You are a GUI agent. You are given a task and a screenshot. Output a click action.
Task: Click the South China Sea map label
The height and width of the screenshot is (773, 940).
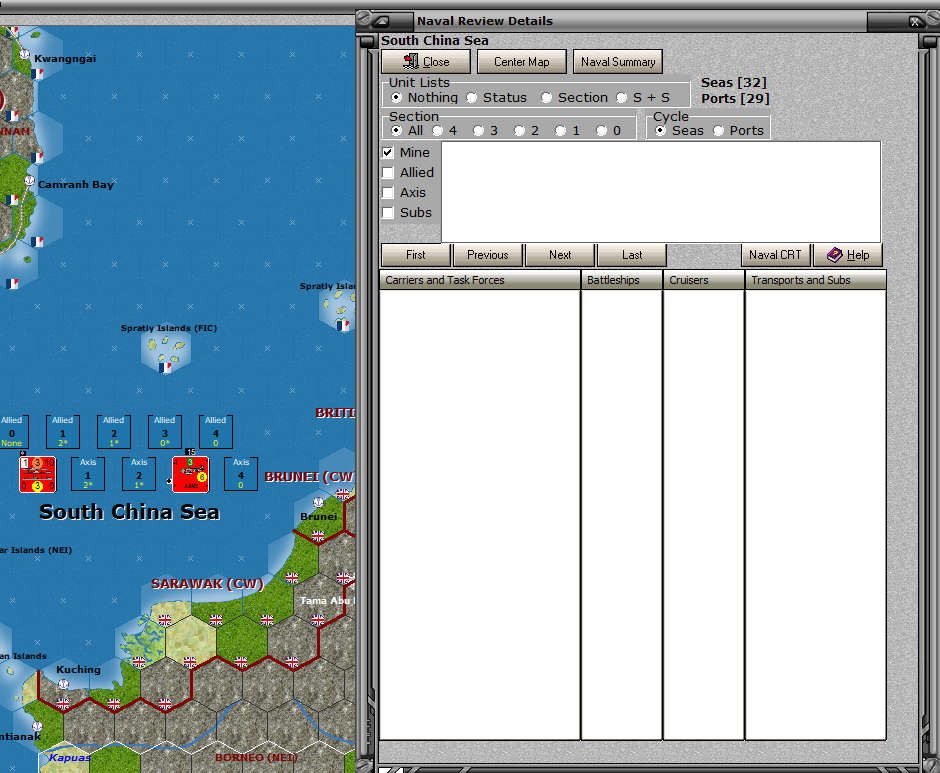[129, 512]
